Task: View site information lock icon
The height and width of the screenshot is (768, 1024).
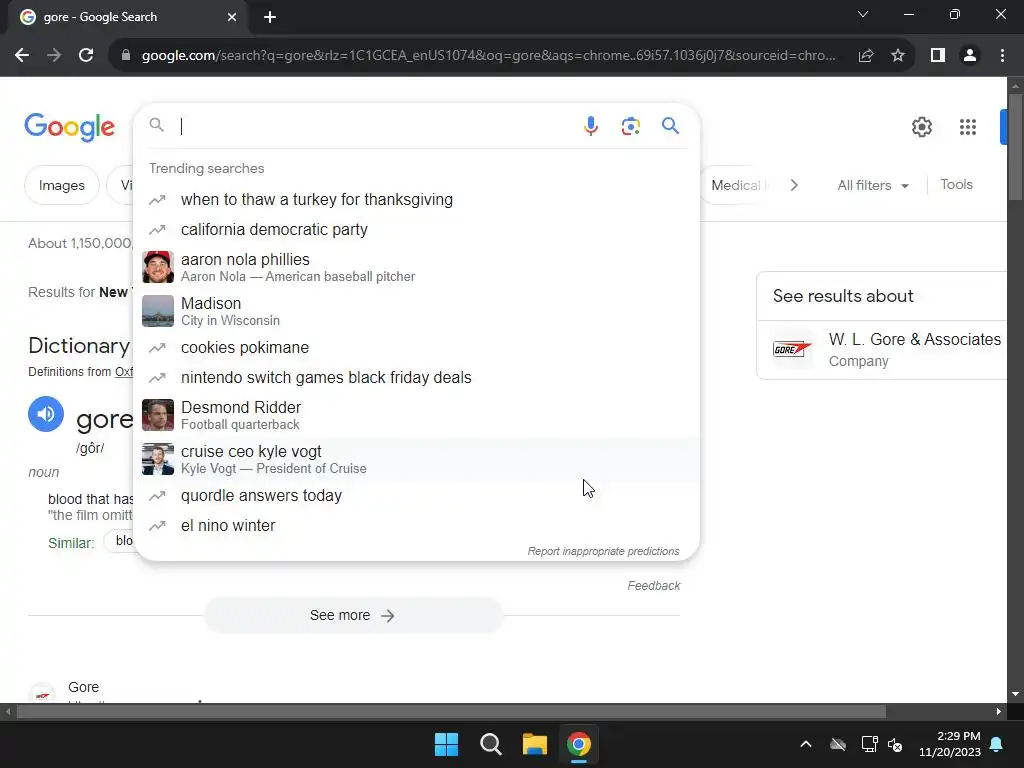Action: tap(126, 56)
